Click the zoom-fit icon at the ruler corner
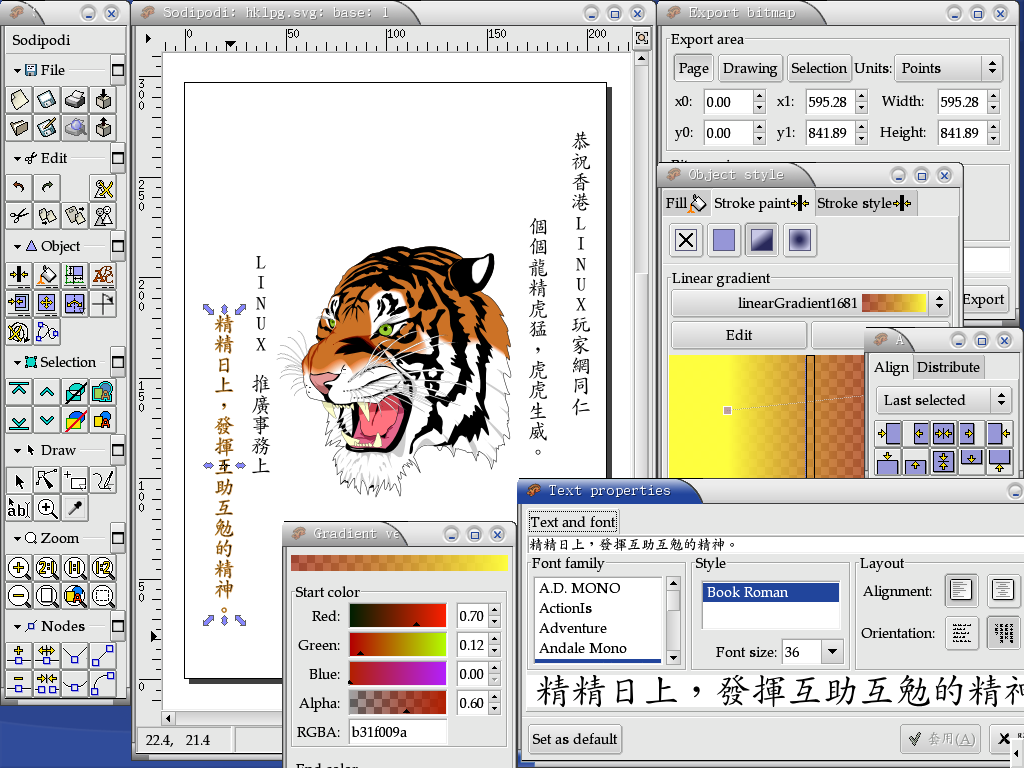 pyautogui.click(x=642, y=38)
